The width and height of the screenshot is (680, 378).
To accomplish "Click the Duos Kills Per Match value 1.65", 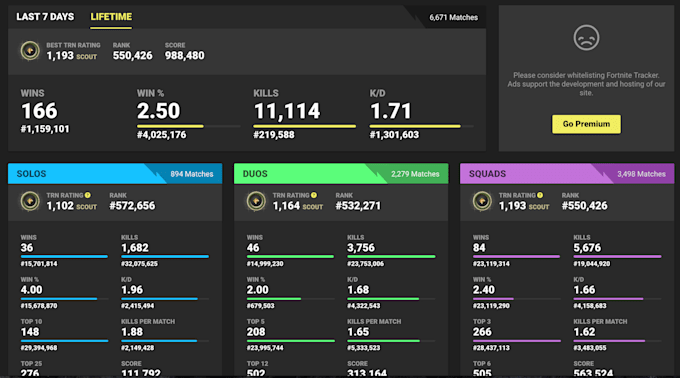I will pyautogui.click(x=358, y=332).
